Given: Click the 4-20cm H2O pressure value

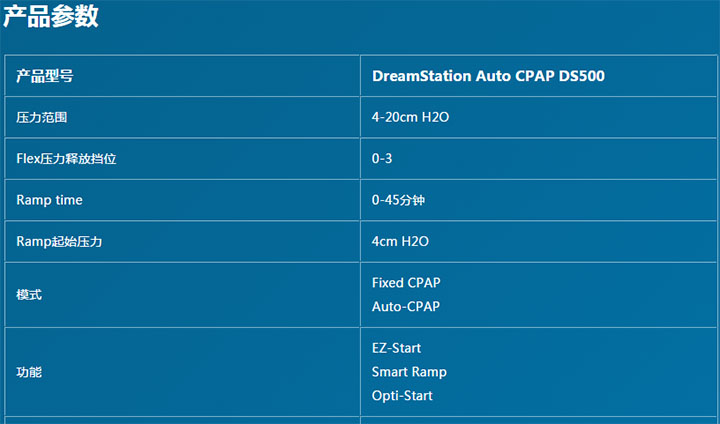Looking at the screenshot, I should point(410,118).
